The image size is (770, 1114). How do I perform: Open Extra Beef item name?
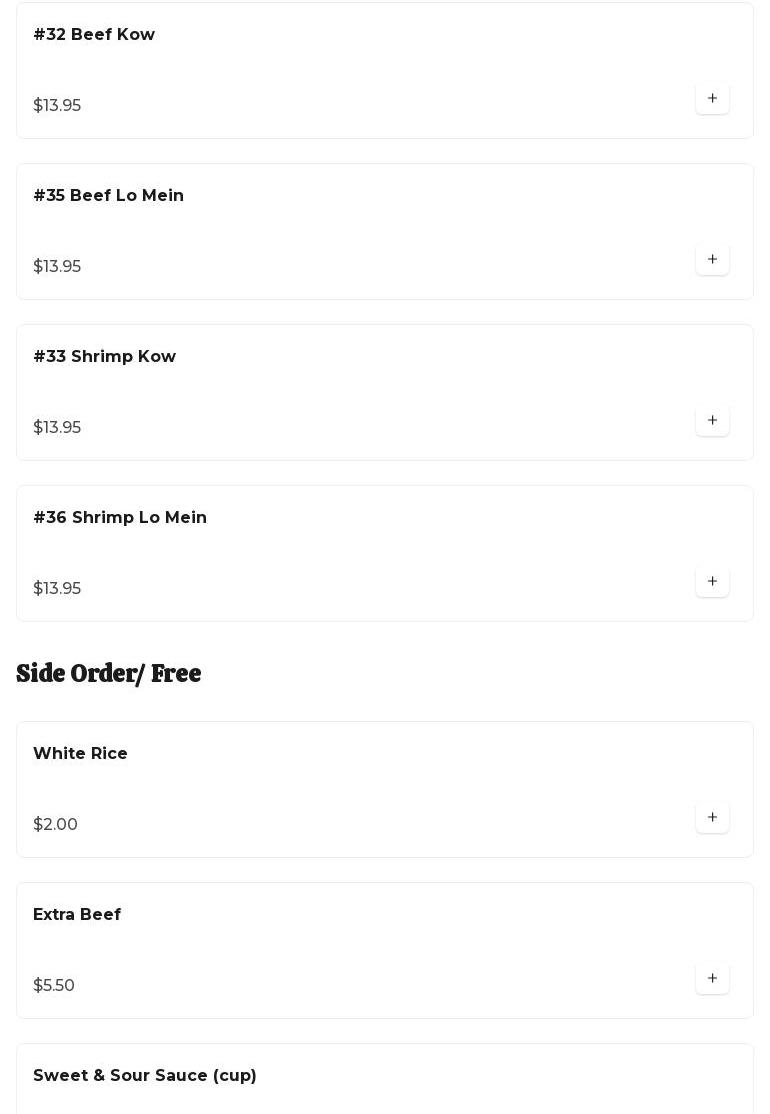click(x=77, y=915)
